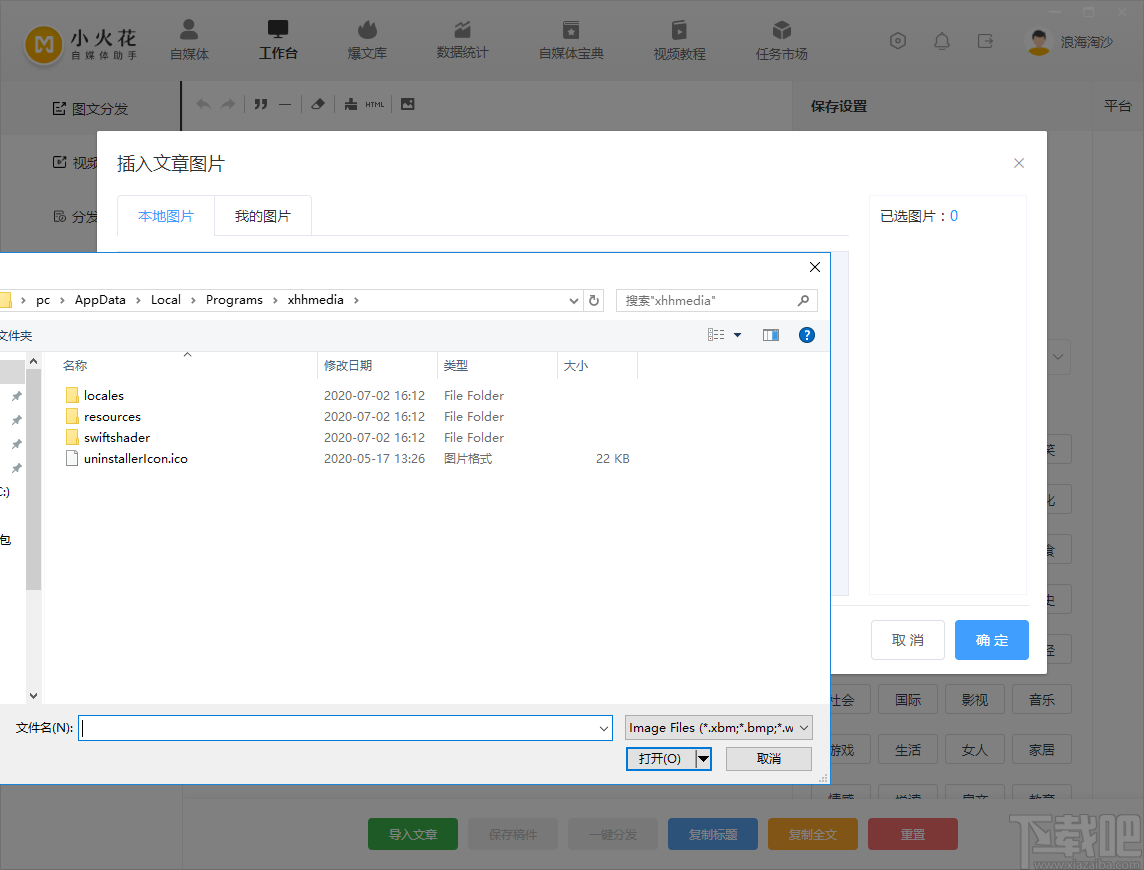Click the navigation pane scrollbar down arrow
This screenshot has width=1144, height=870.
point(33,696)
